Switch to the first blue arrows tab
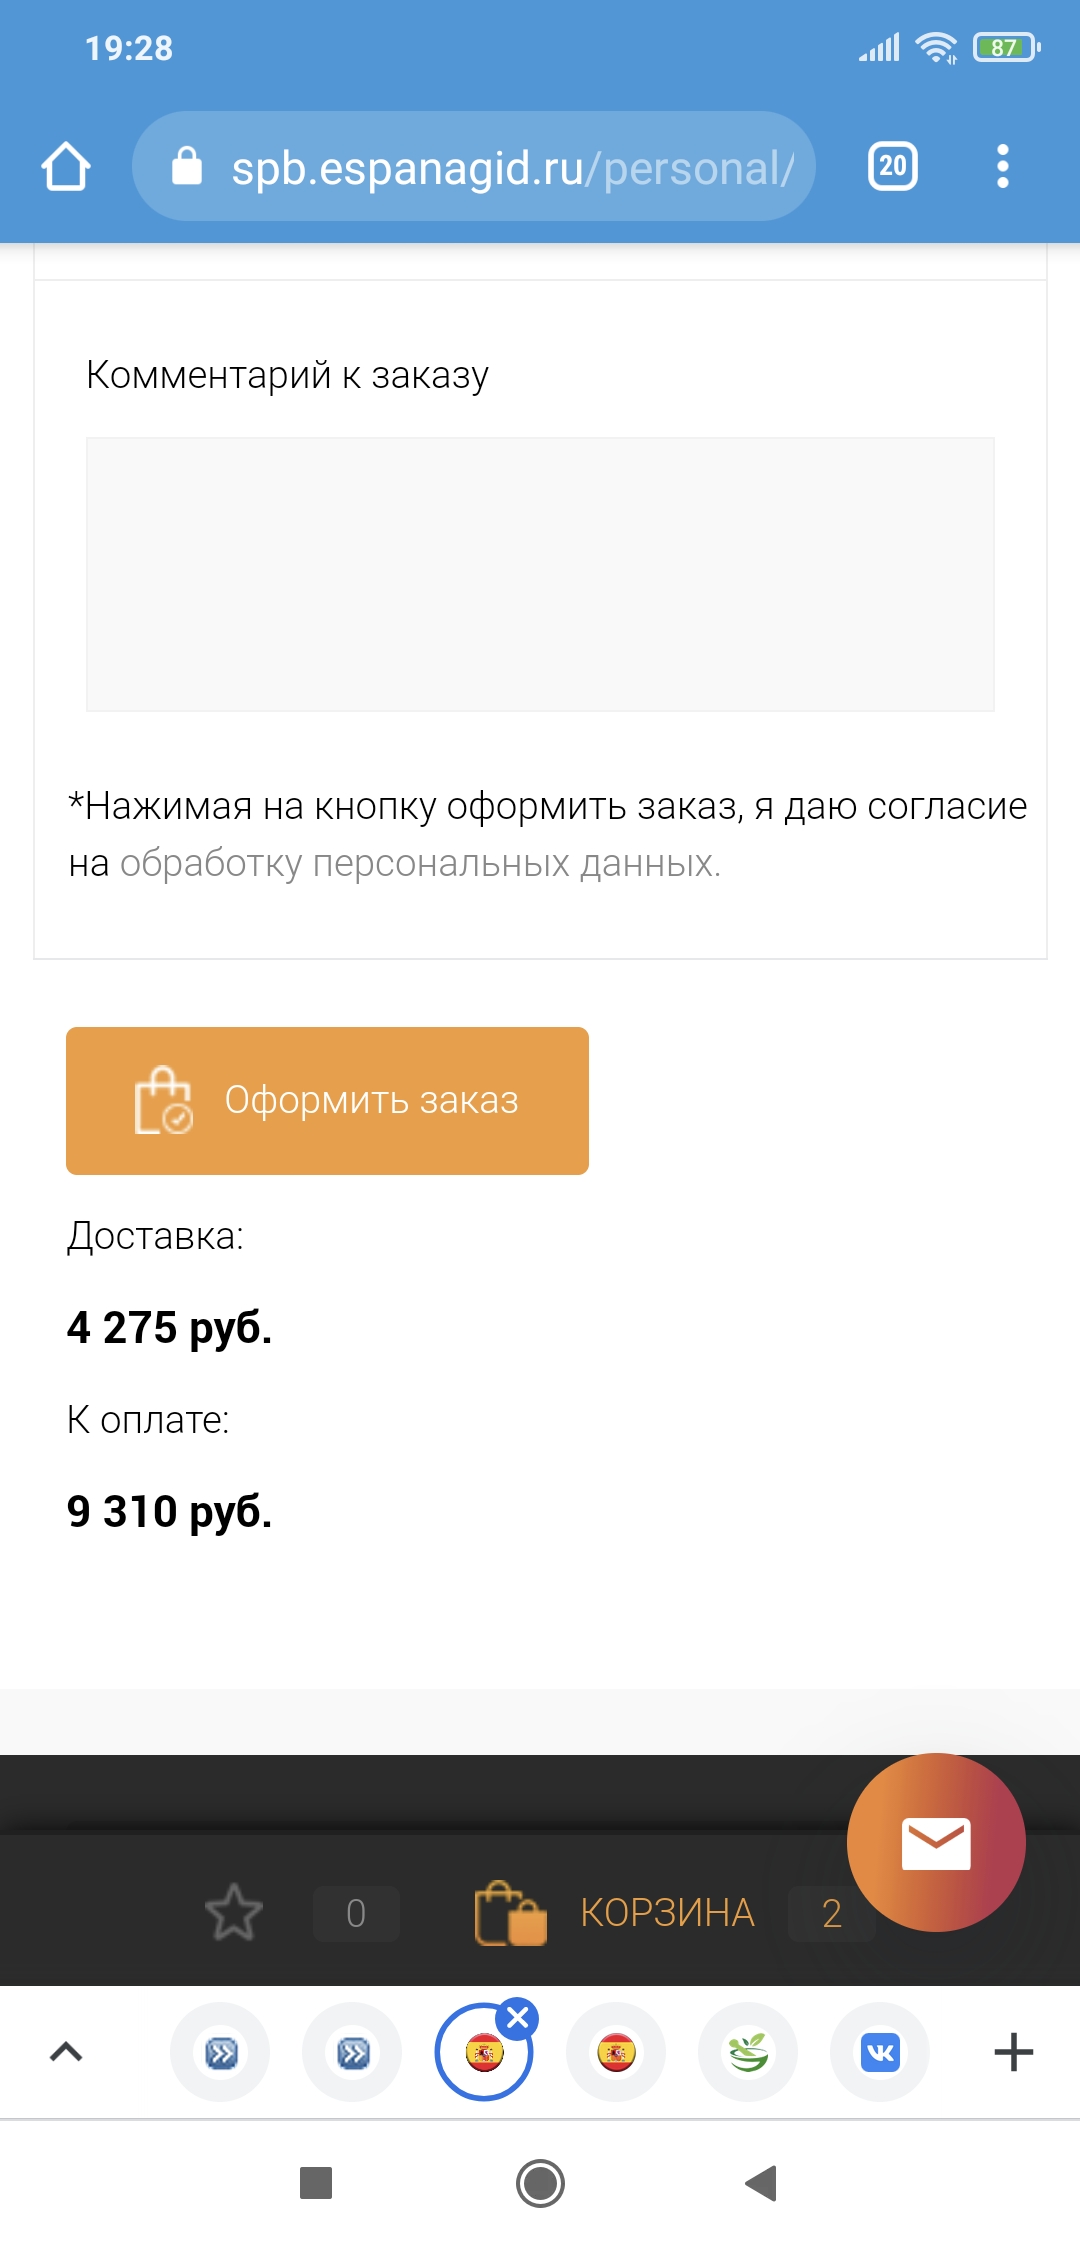The height and width of the screenshot is (2248, 1080). [220, 2052]
